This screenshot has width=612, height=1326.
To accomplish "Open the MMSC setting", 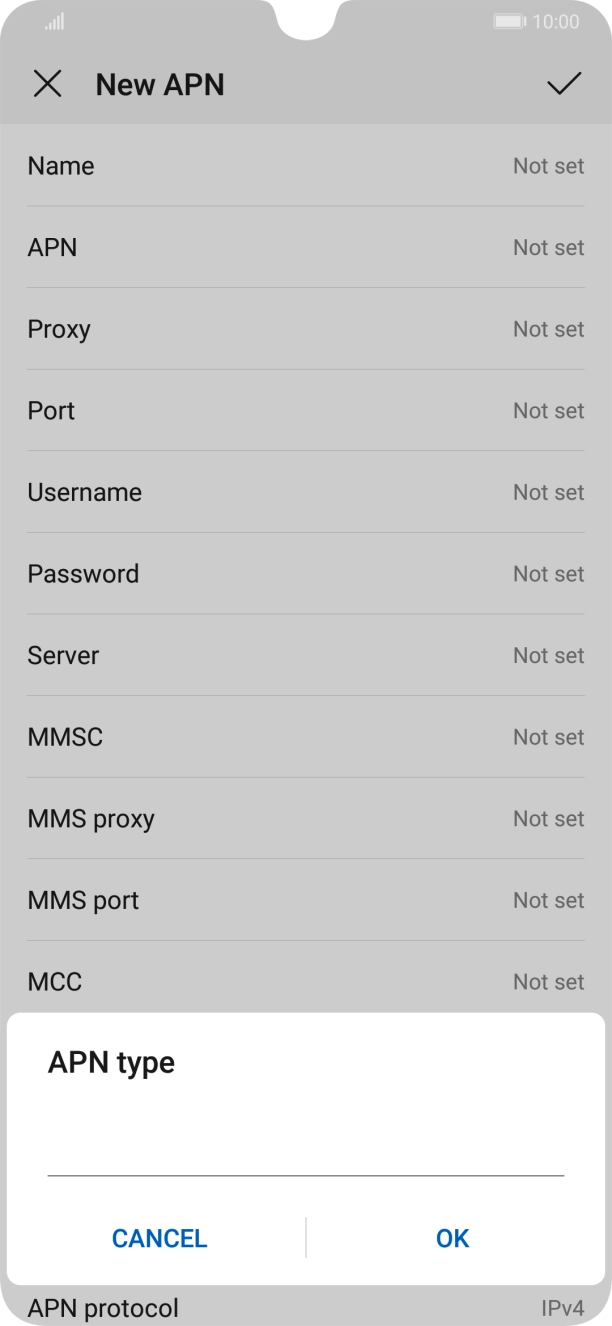I will pos(306,737).
